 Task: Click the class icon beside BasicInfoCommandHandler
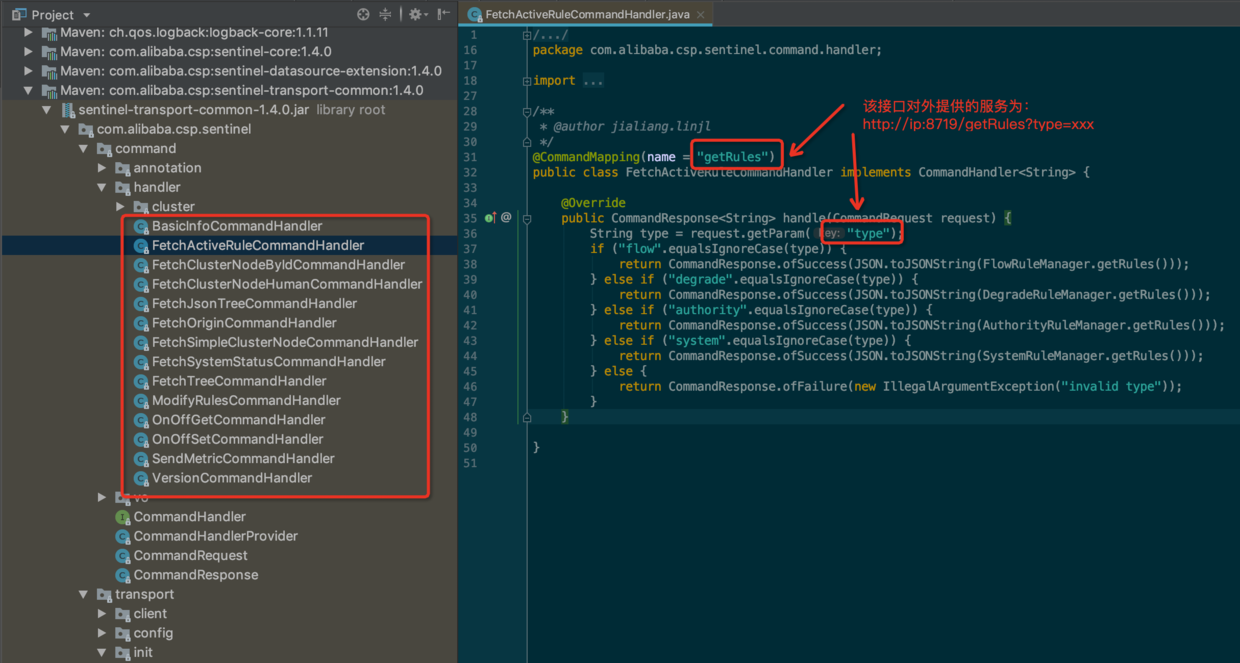coord(140,226)
